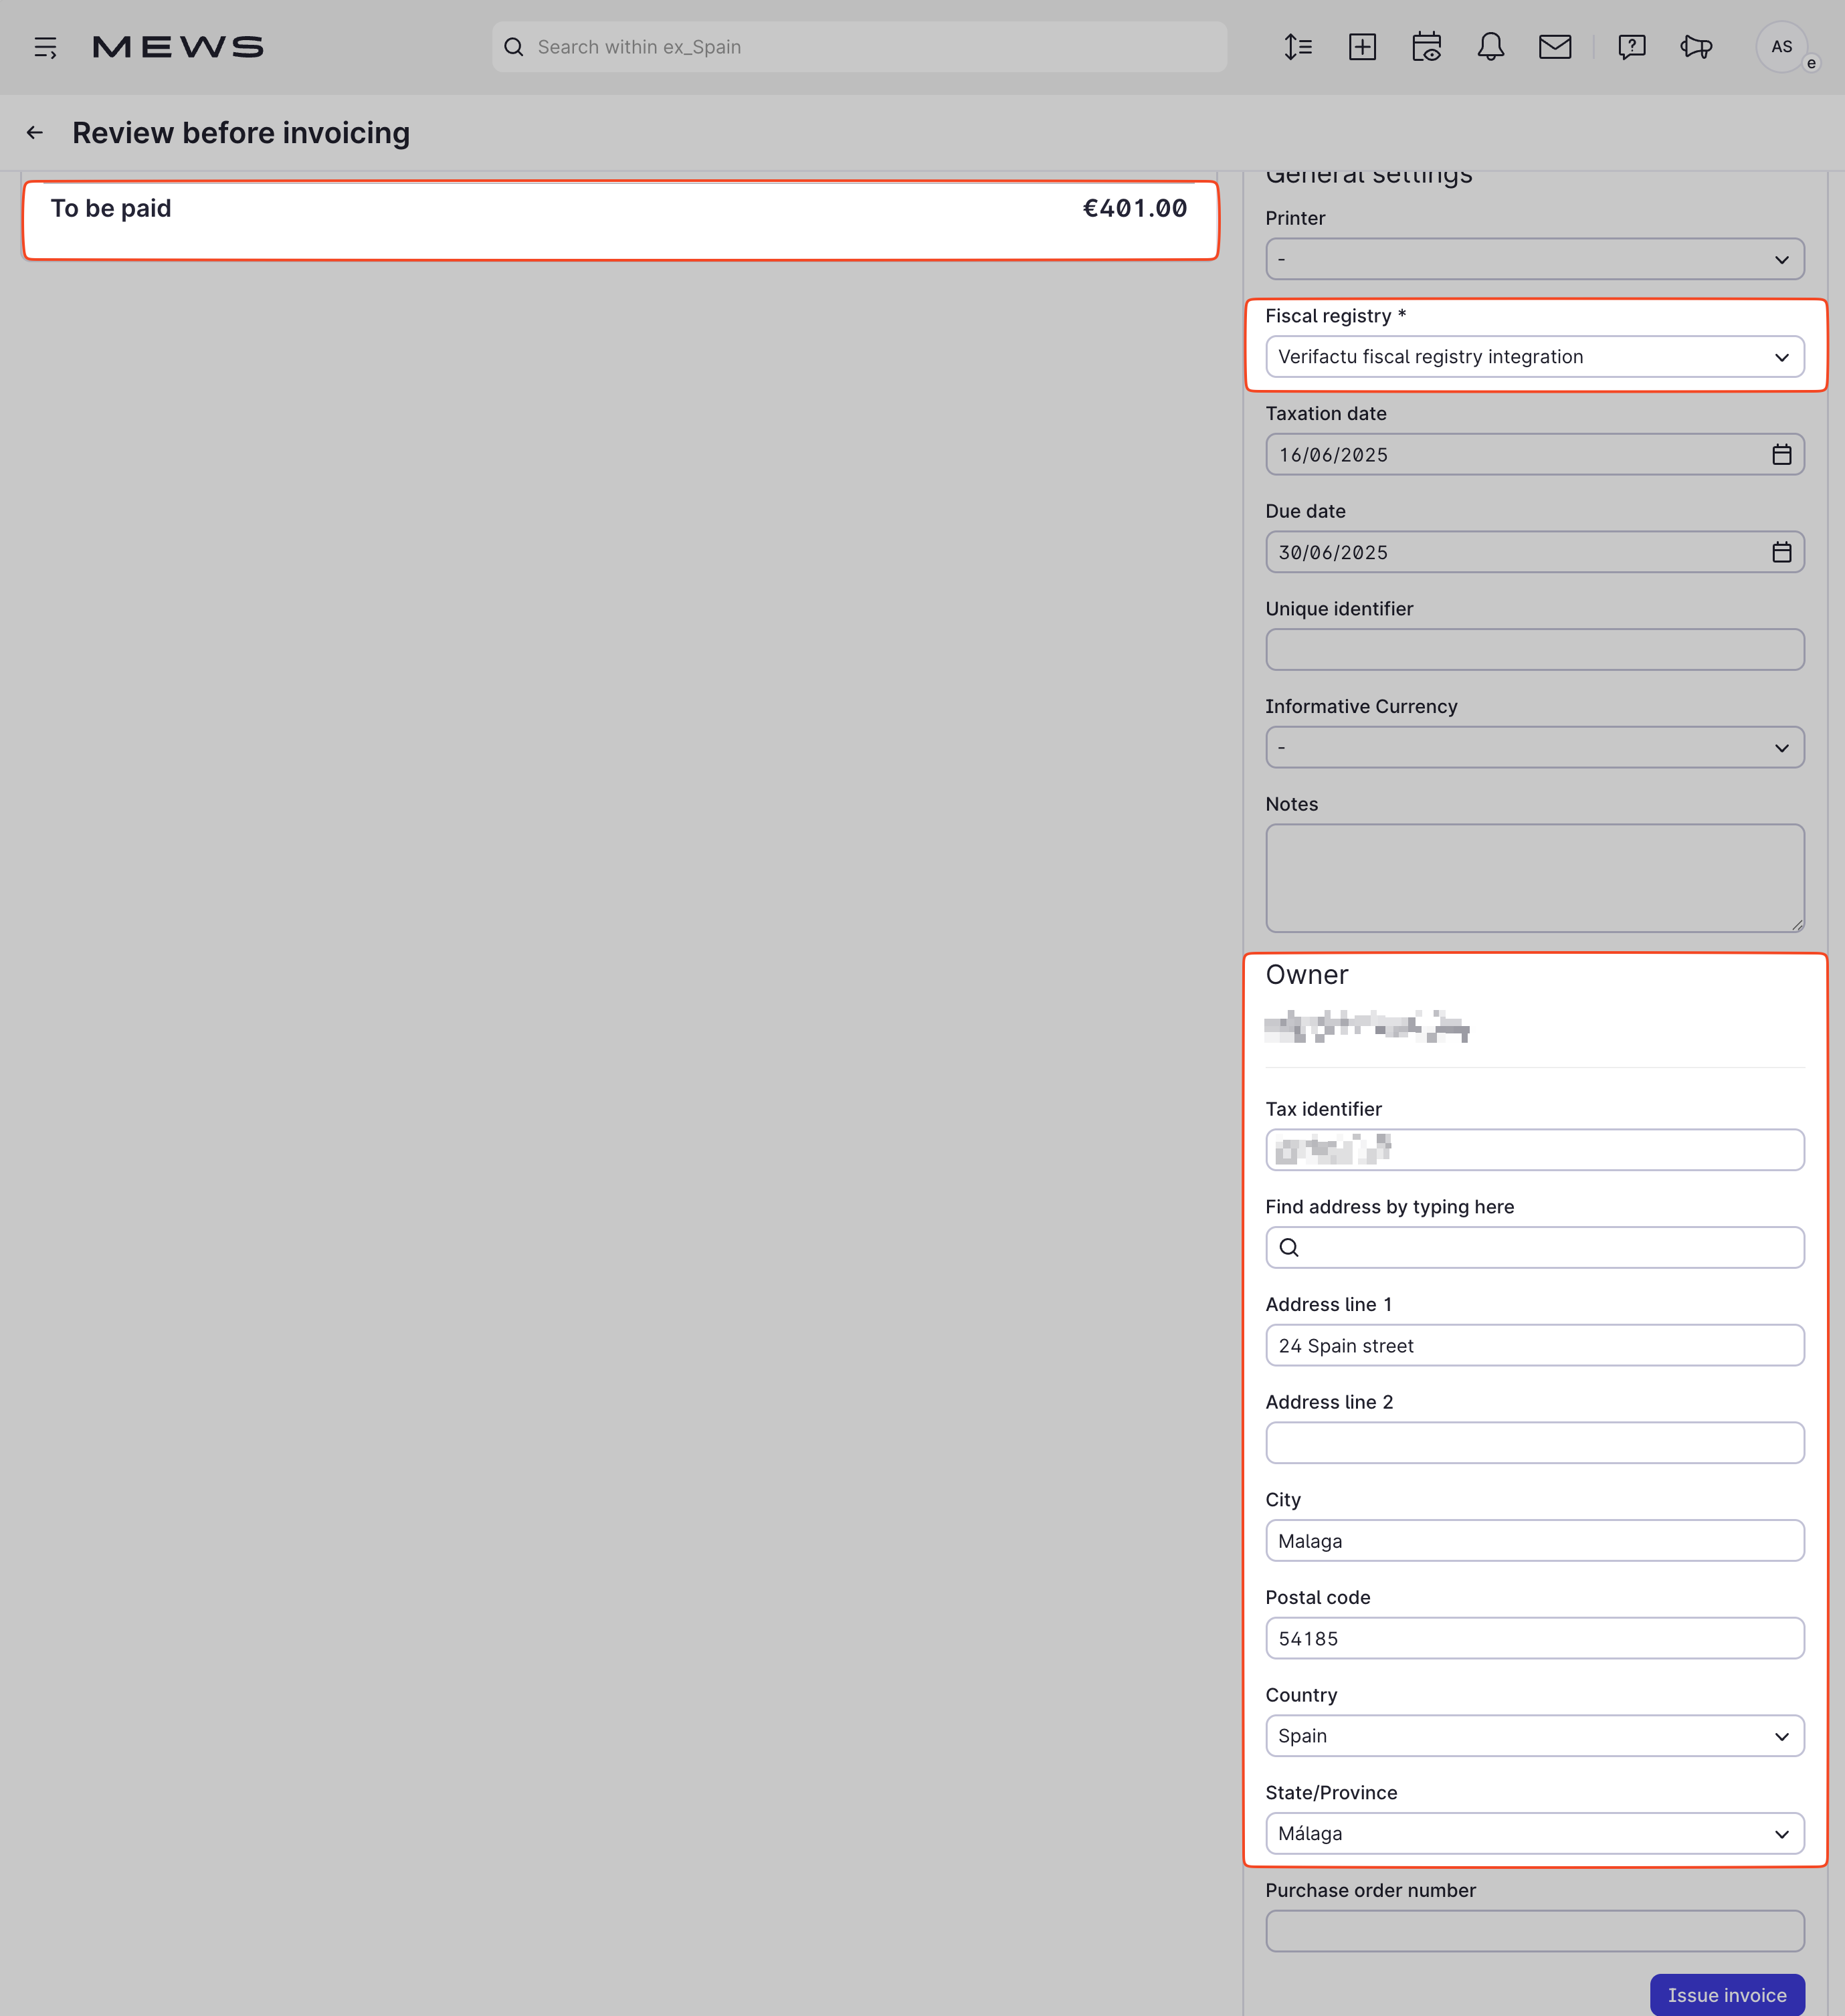Image resolution: width=1845 pixels, height=2016 pixels.
Task: Open the AS user profile avatar
Action: [1782, 47]
